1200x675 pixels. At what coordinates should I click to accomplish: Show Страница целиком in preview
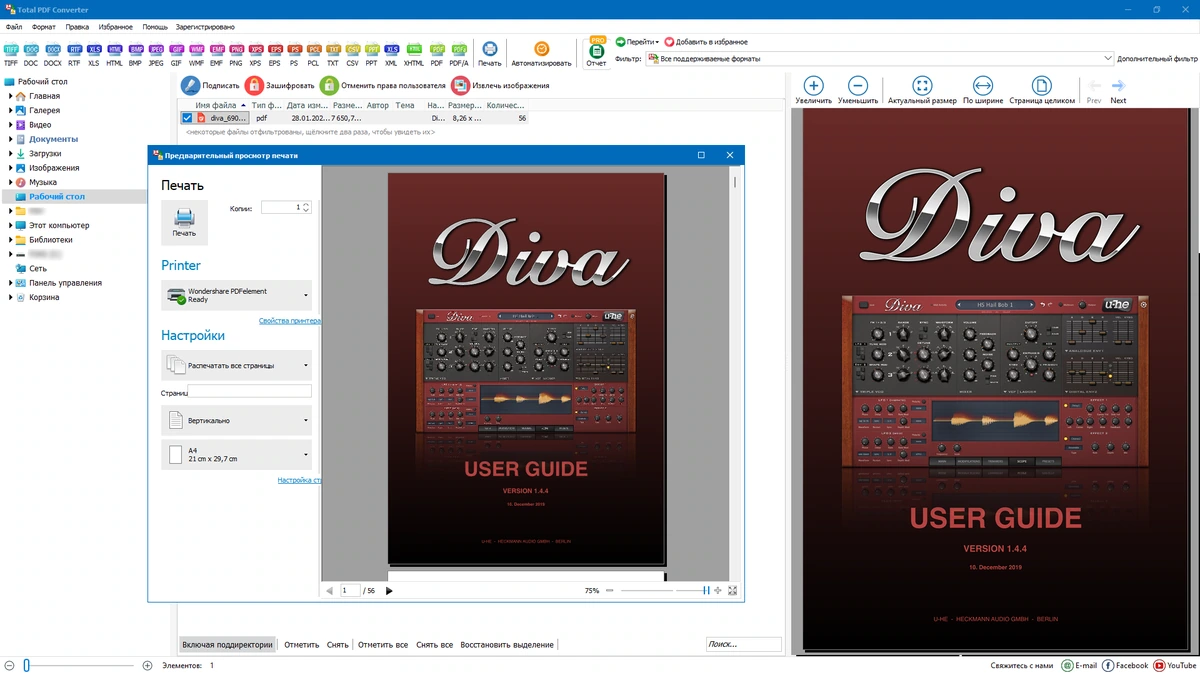tap(1041, 90)
